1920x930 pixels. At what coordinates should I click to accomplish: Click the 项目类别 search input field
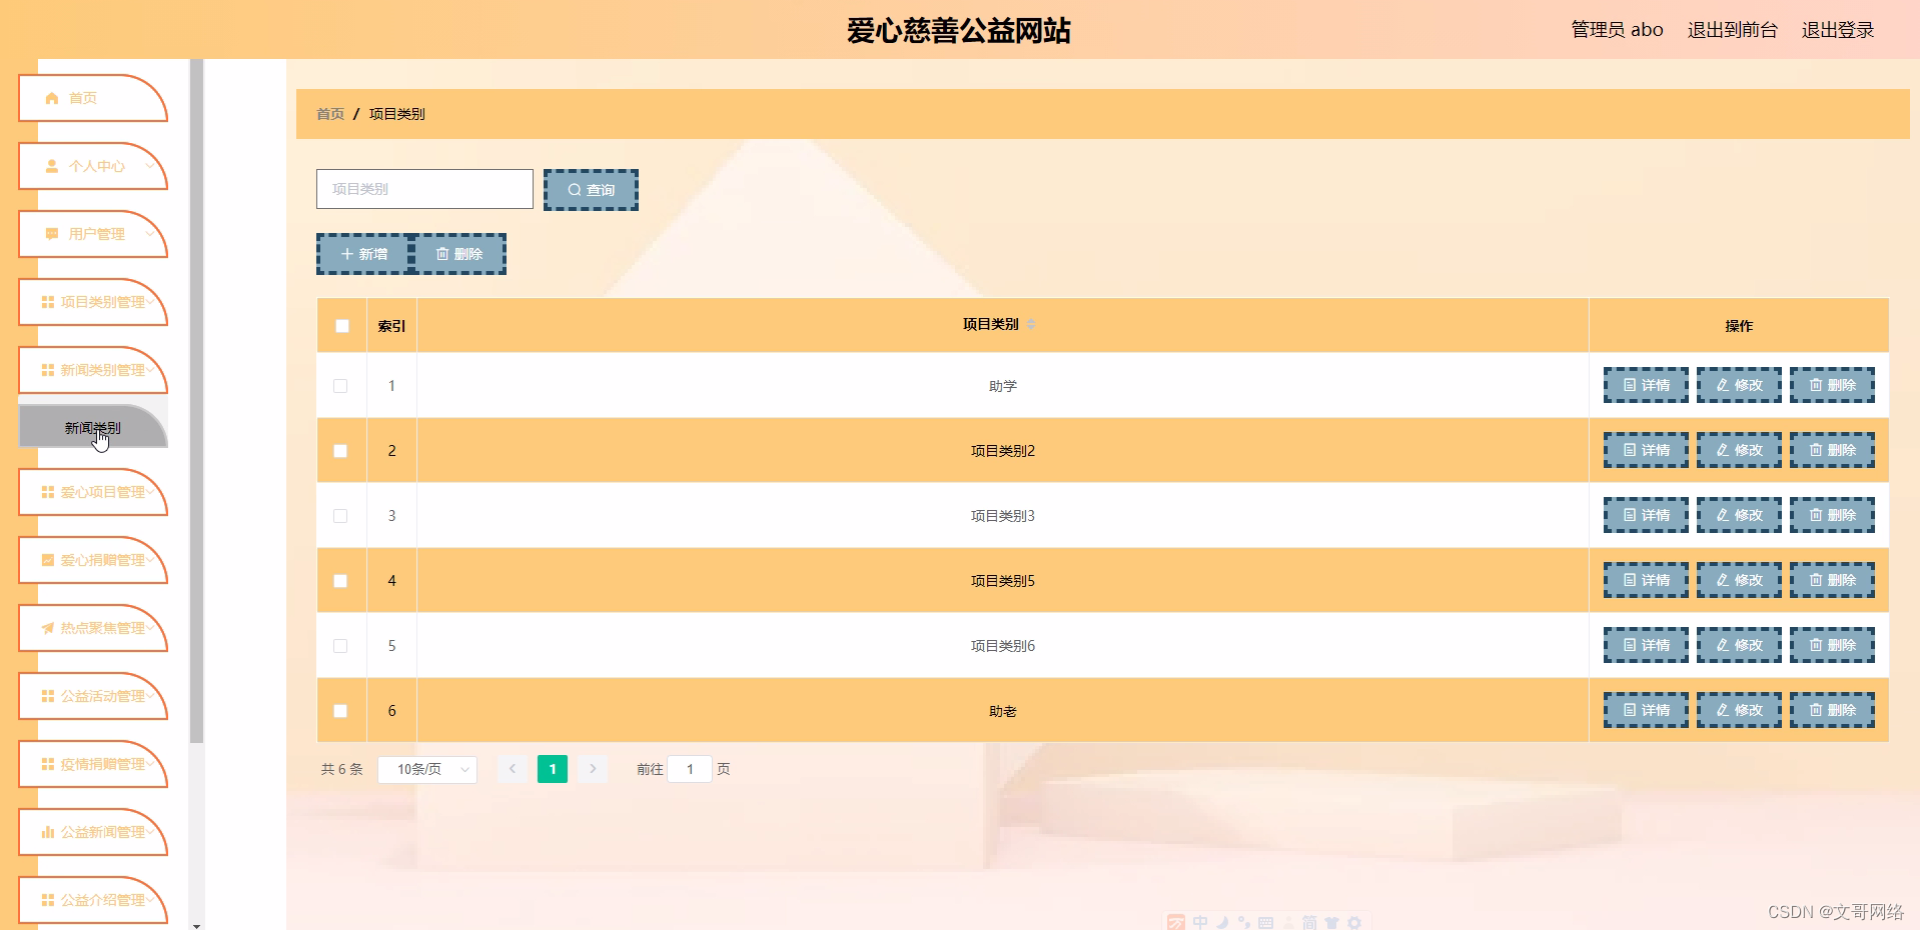[x=424, y=189]
